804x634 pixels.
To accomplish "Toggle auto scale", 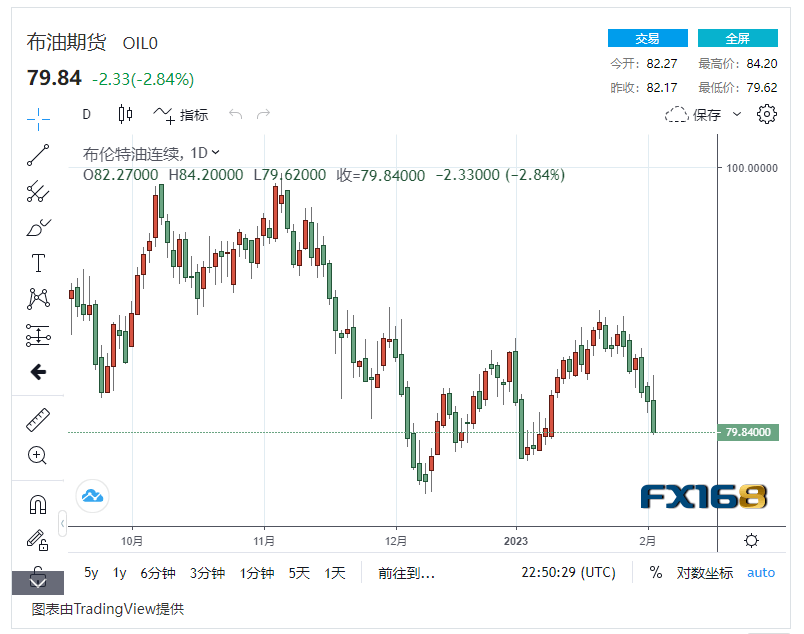I will coord(761,572).
